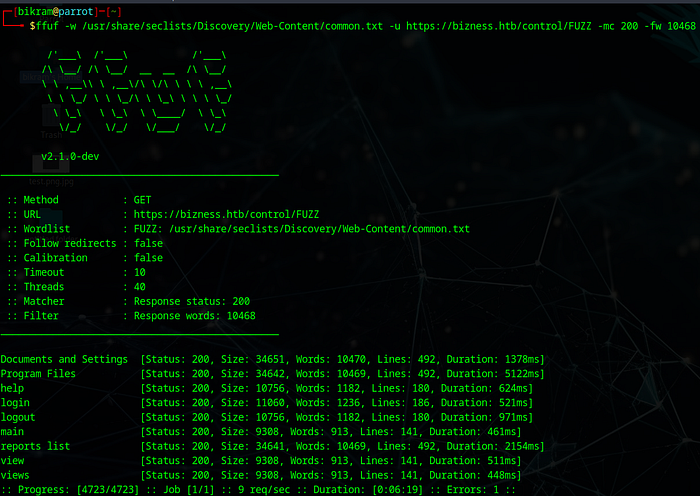Click the view result name
The image size is (700, 496).
pos(12,461)
